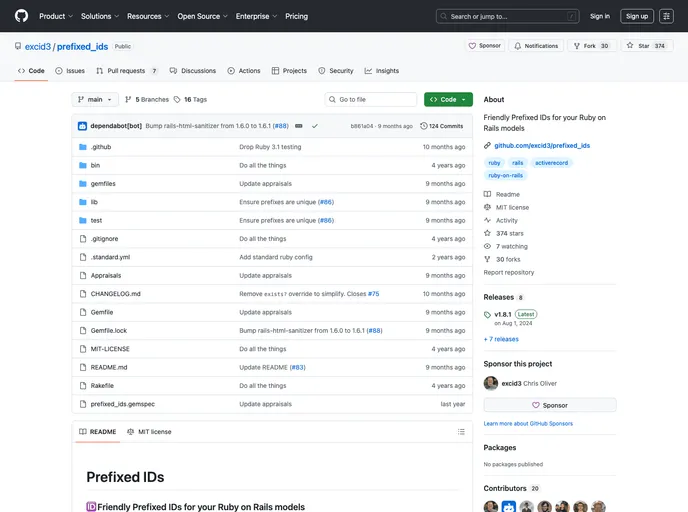Click the dependabot avatar icon
Screen dimensions: 688x512
pos(82,126)
